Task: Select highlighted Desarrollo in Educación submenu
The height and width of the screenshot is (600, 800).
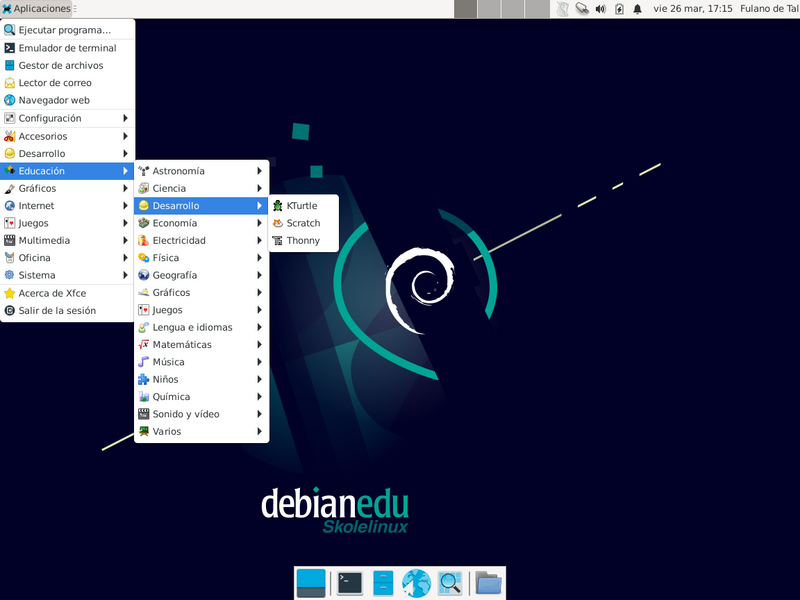Action: [202, 206]
